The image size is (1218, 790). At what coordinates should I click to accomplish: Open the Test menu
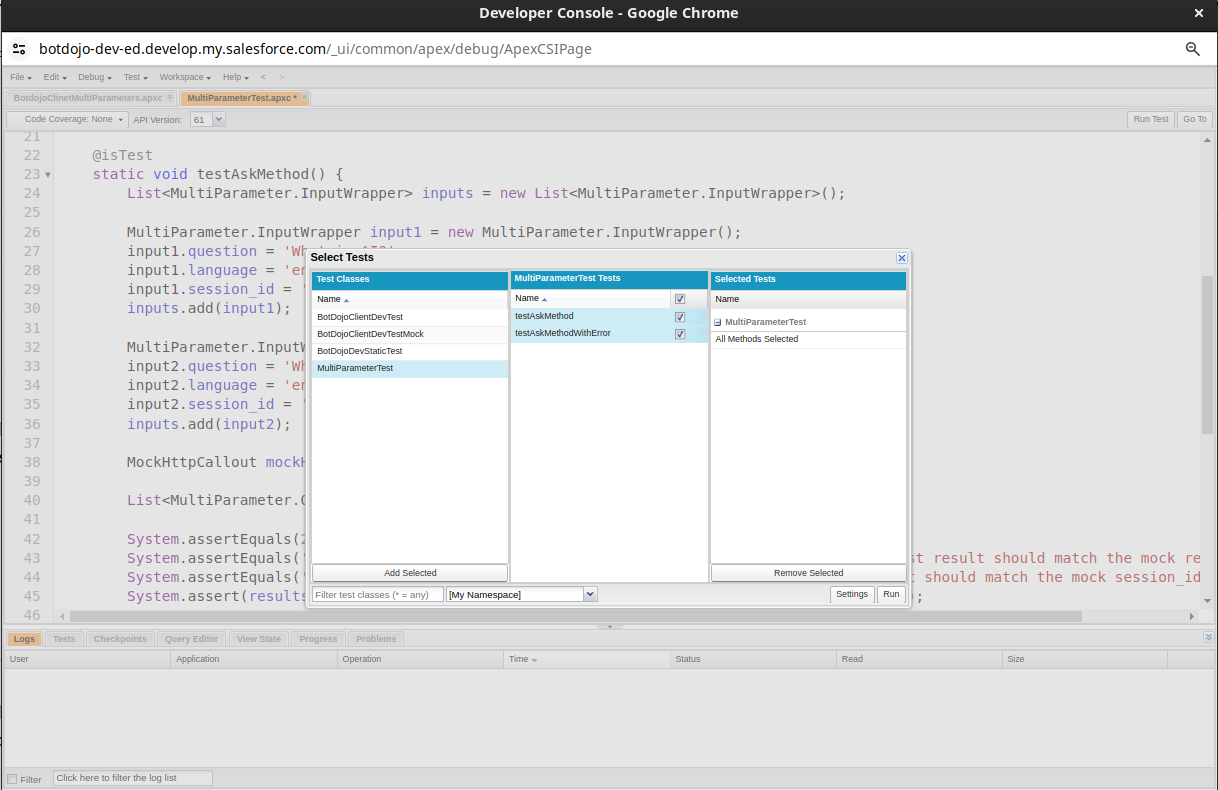point(136,77)
